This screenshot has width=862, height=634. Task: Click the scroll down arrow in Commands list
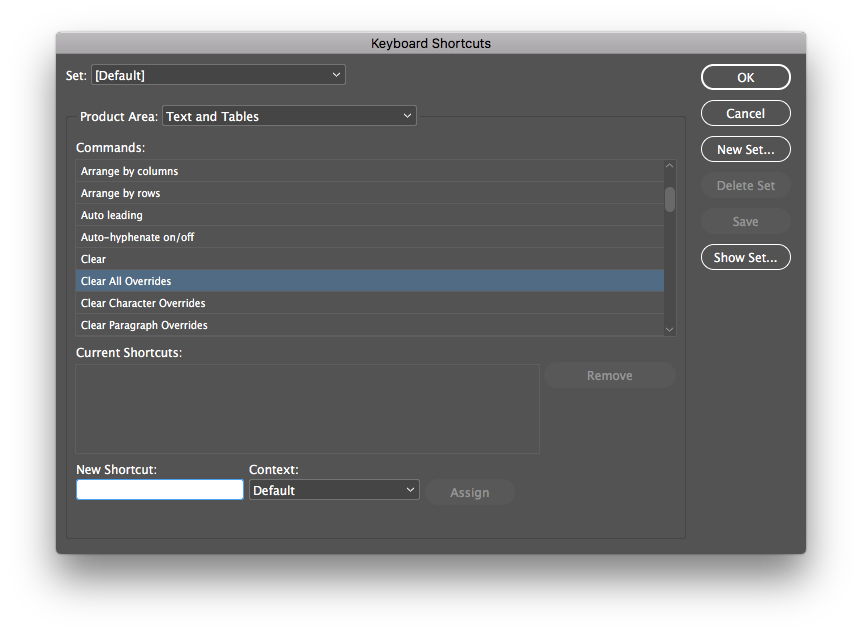click(669, 329)
